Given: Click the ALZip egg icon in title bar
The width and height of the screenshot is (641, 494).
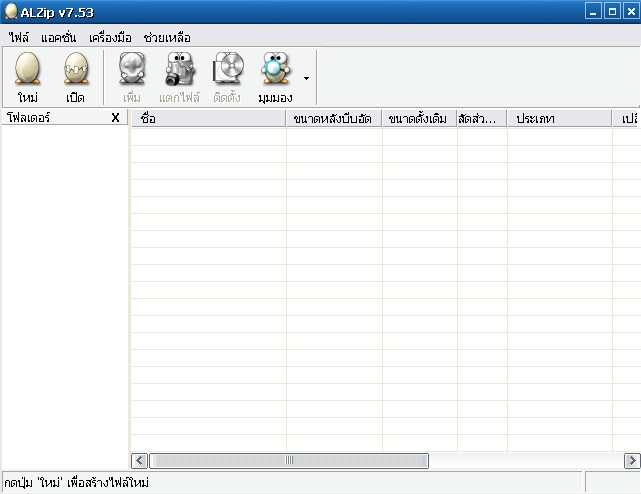Looking at the screenshot, I should pos(11,12).
